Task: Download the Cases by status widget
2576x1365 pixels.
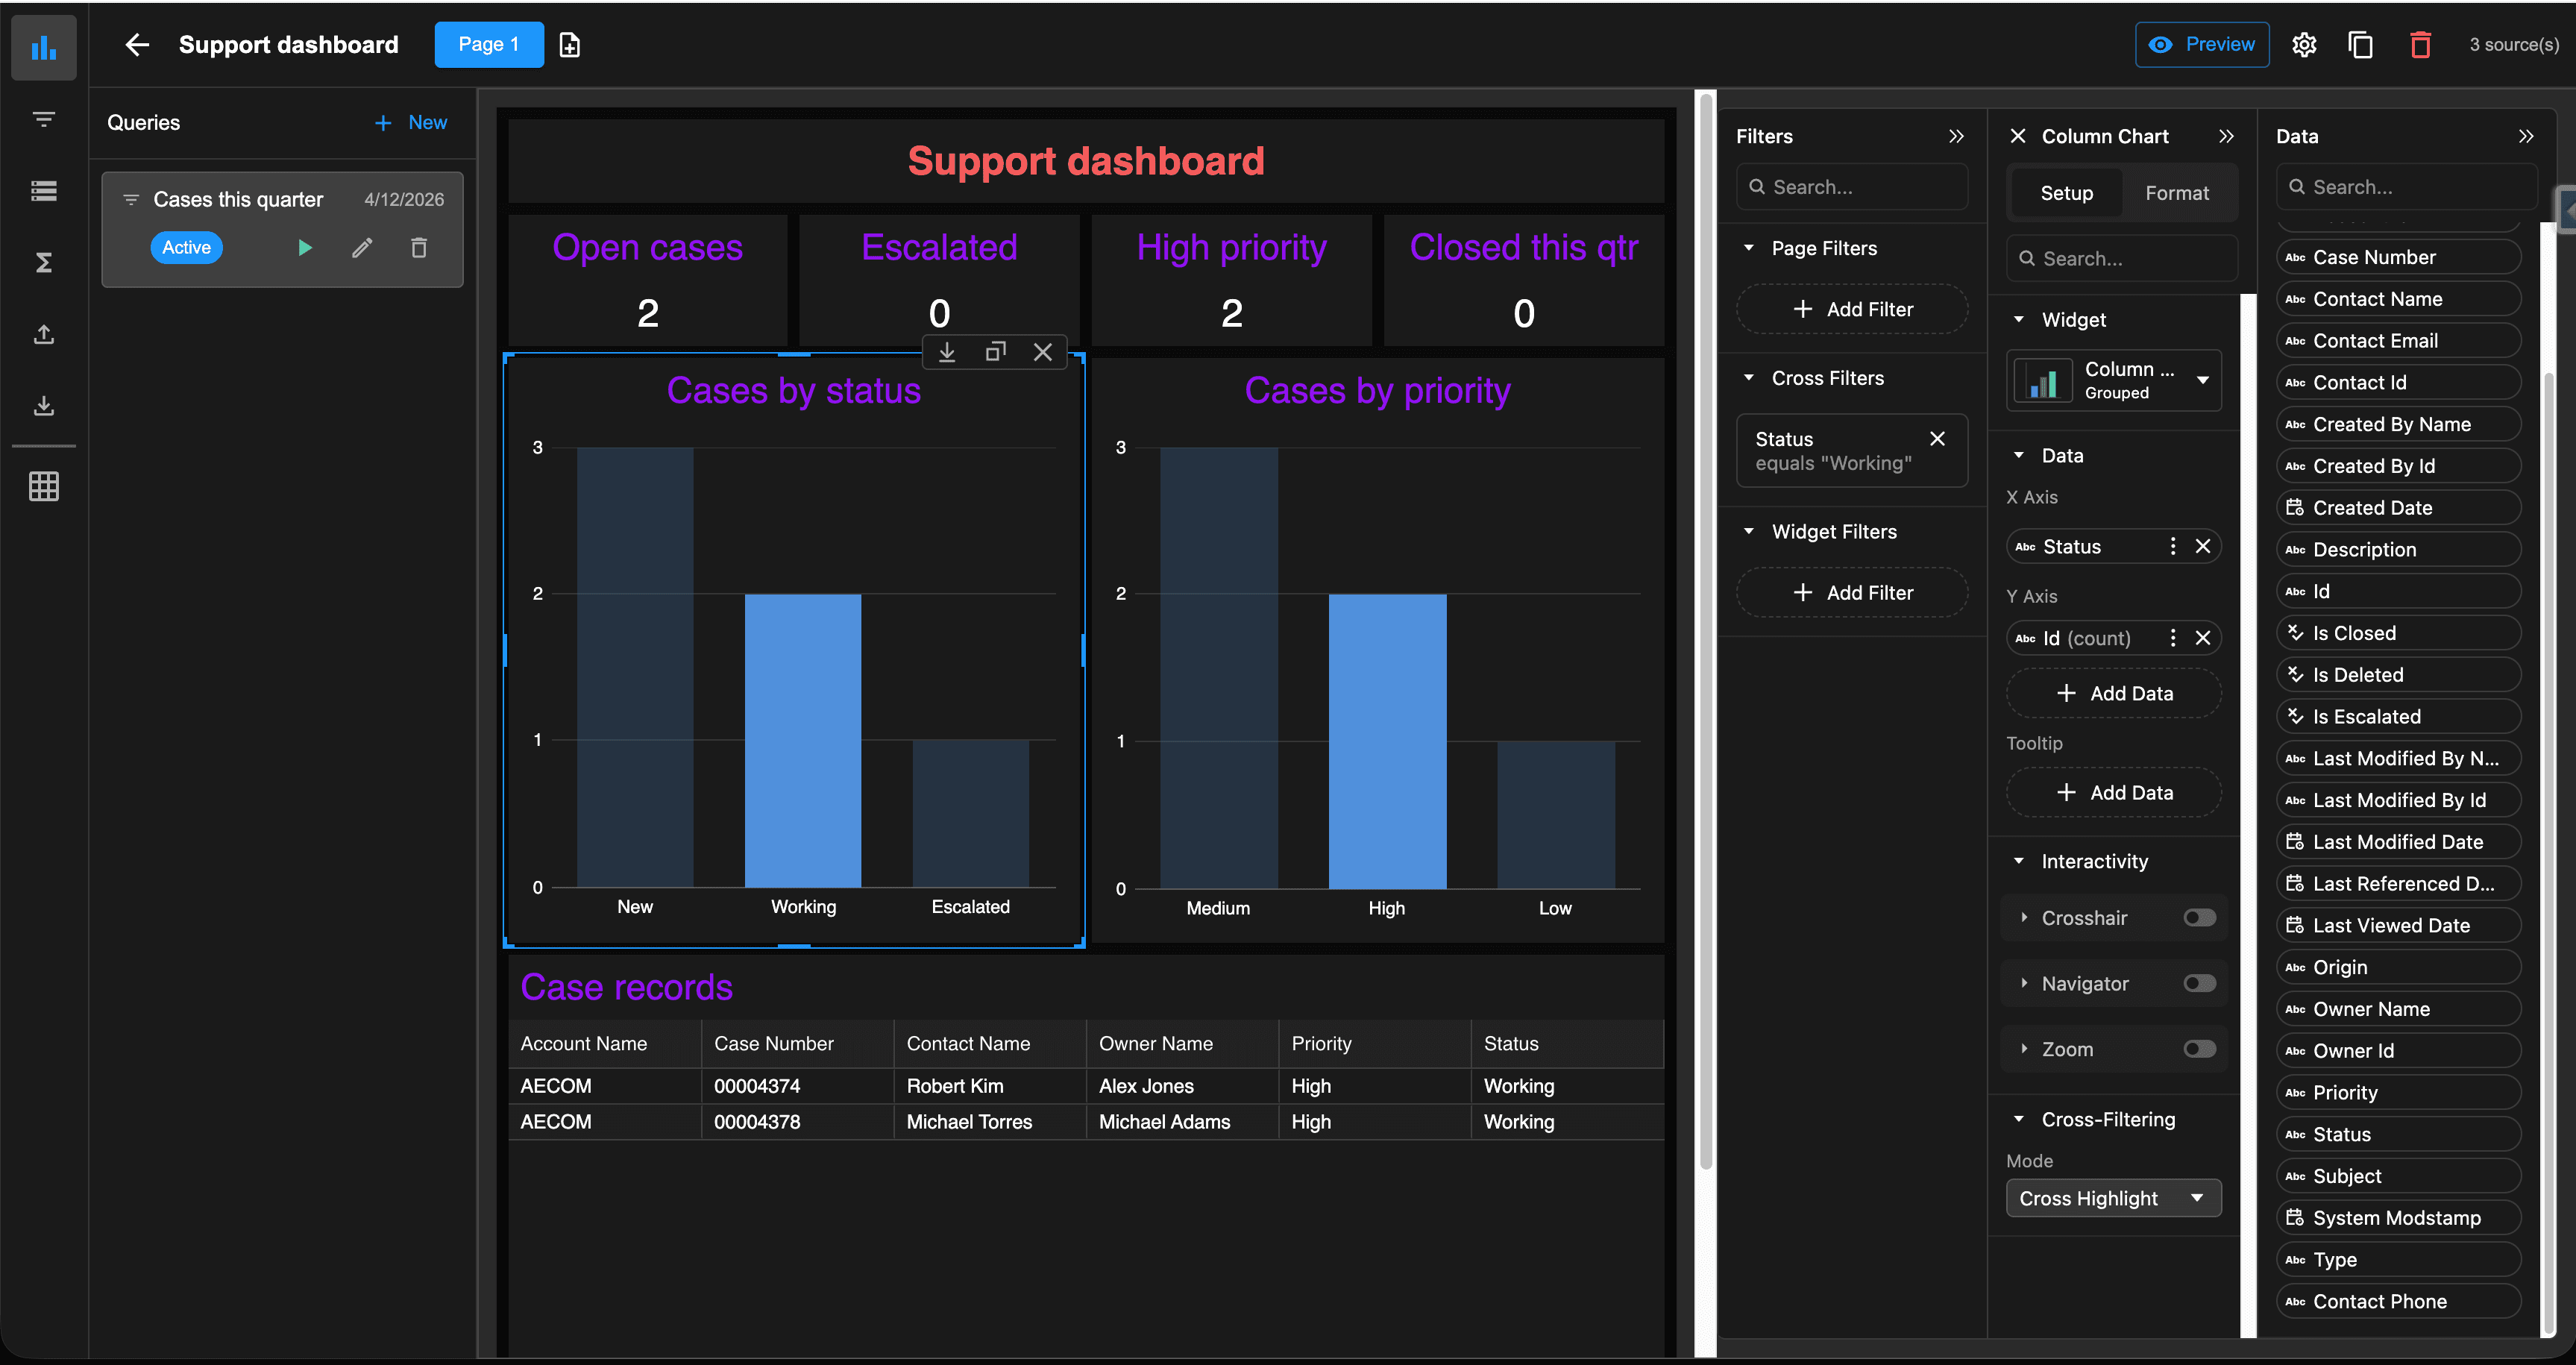Action: 946,352
